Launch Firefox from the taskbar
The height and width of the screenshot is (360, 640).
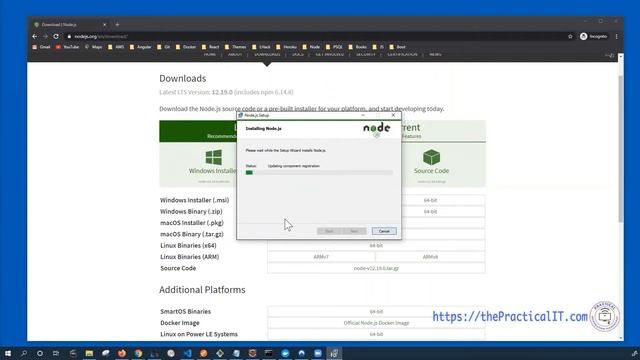point(122,353)
